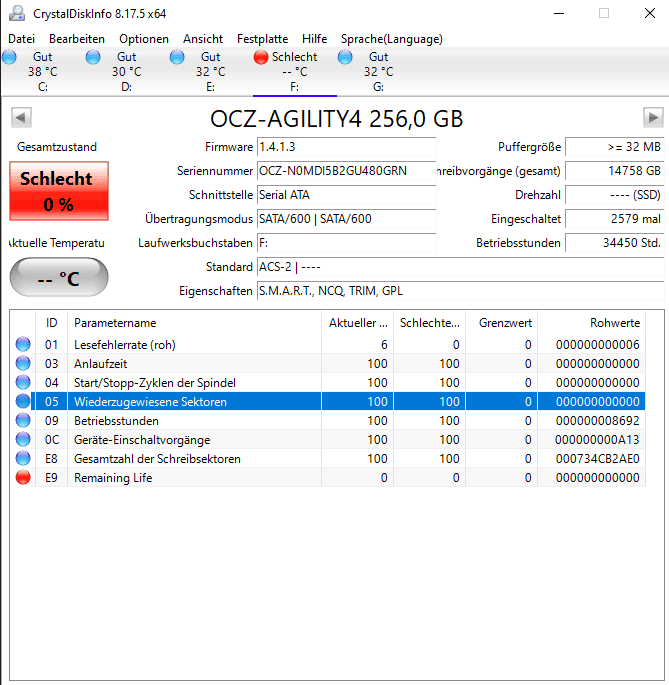Open the Bearbeiten menu
Image resolution: width=669 pixels, height=685 pixels.
coord(77,39)
